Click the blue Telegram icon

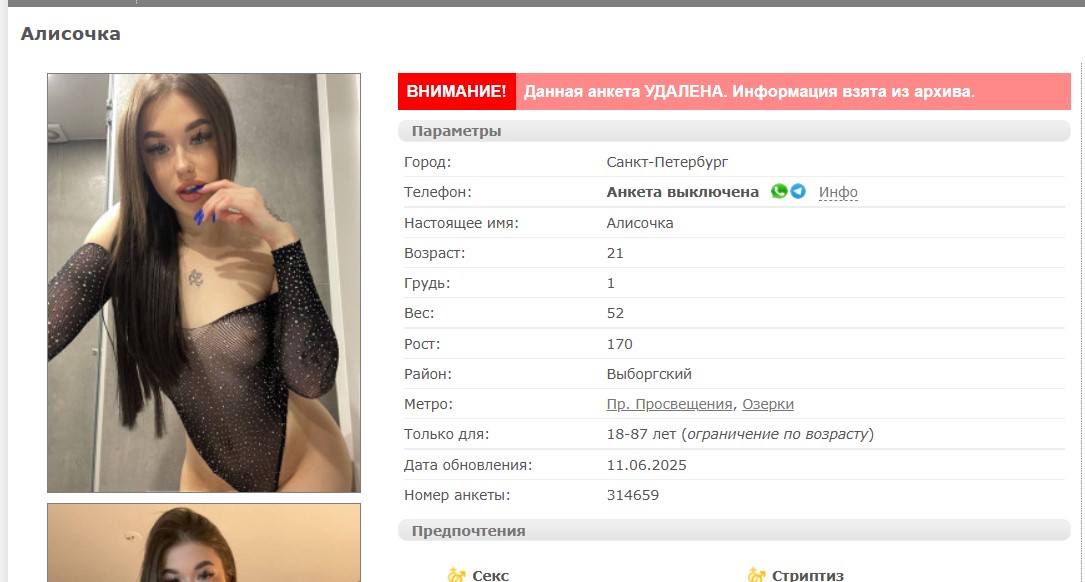798,191
